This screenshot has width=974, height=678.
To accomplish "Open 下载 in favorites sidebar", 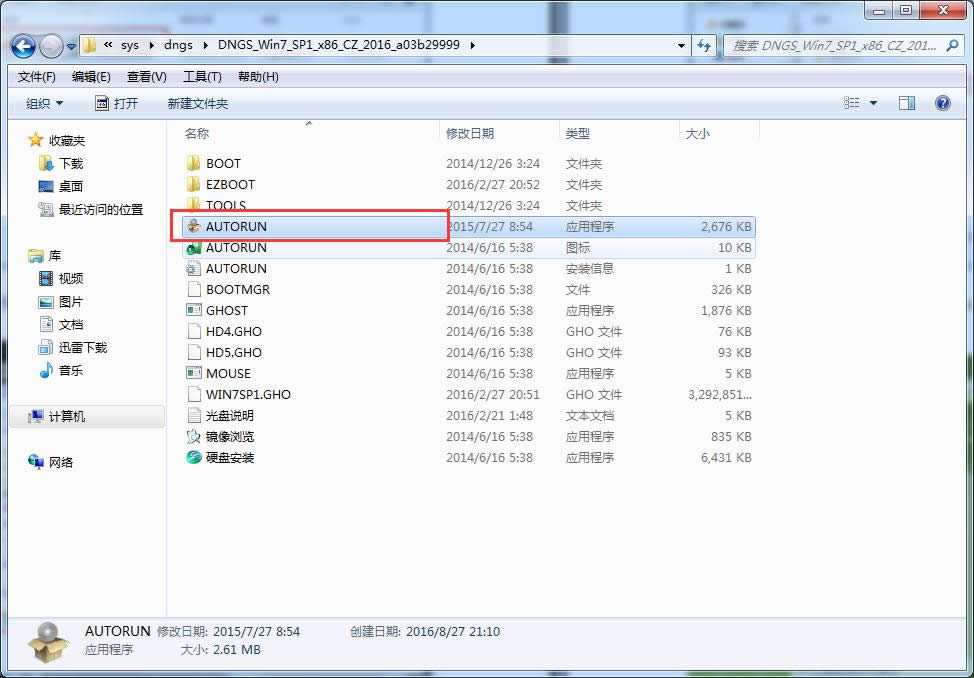I will [x=70, y=164].
